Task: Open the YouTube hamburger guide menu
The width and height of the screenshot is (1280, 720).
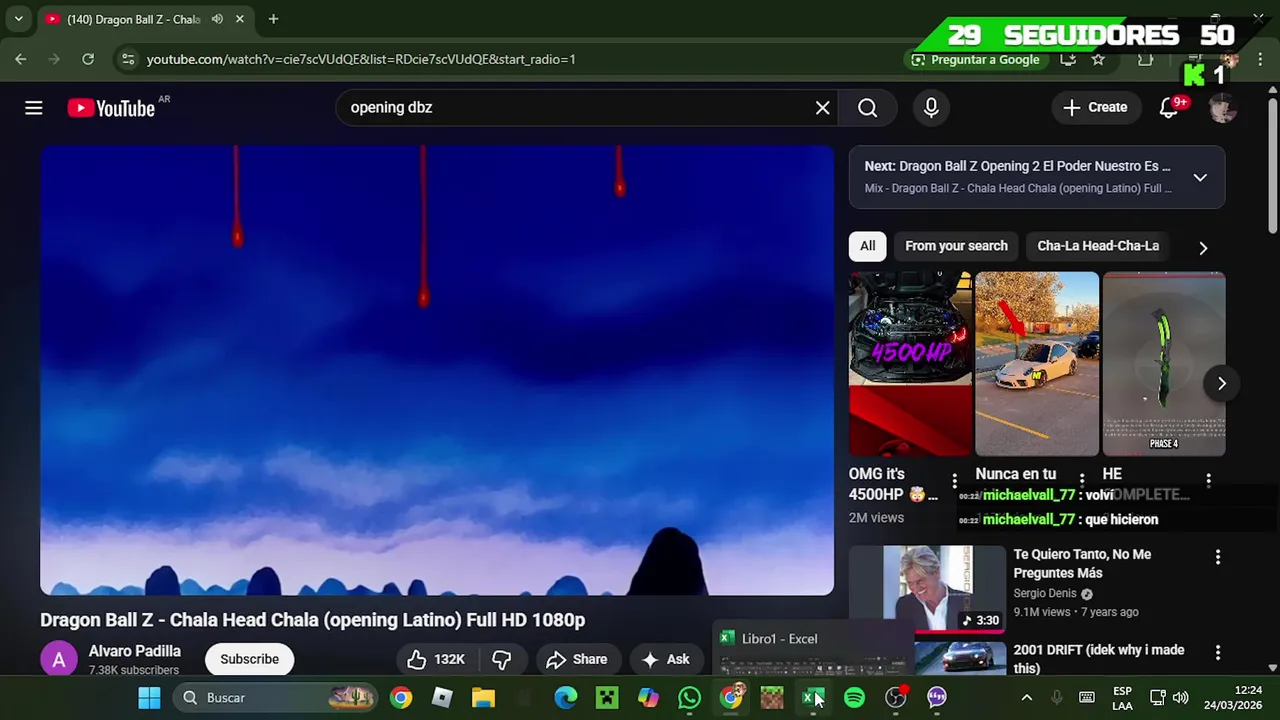Action: 34,108
